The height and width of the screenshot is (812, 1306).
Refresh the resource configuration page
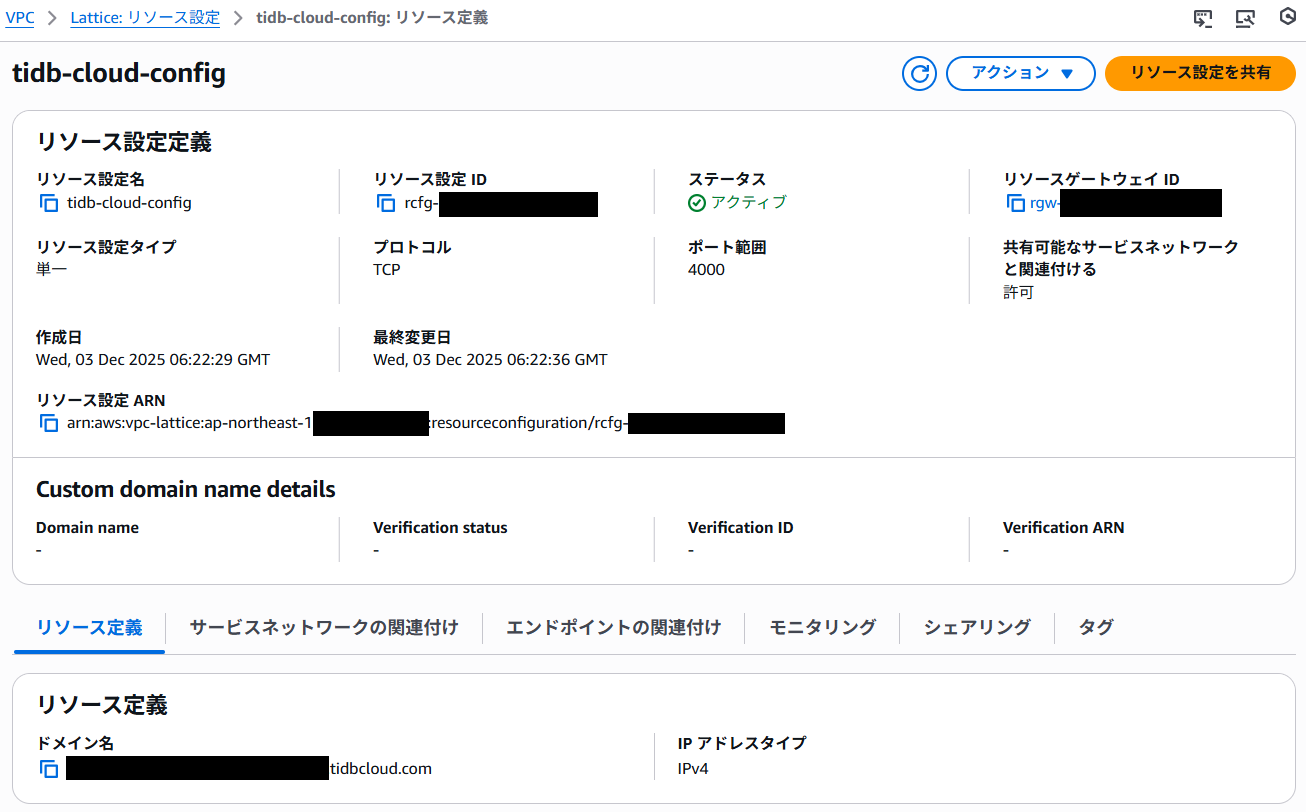tap(918, 73)
